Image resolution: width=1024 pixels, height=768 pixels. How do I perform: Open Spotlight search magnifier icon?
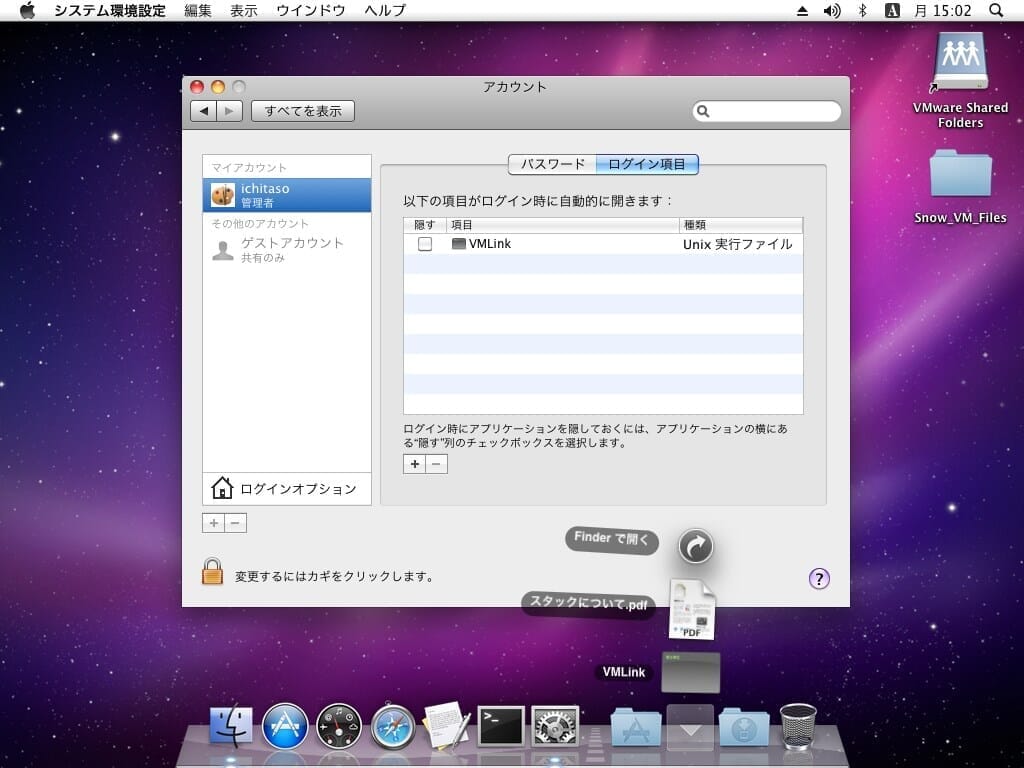pyautogui.click(x=996, y=10)
